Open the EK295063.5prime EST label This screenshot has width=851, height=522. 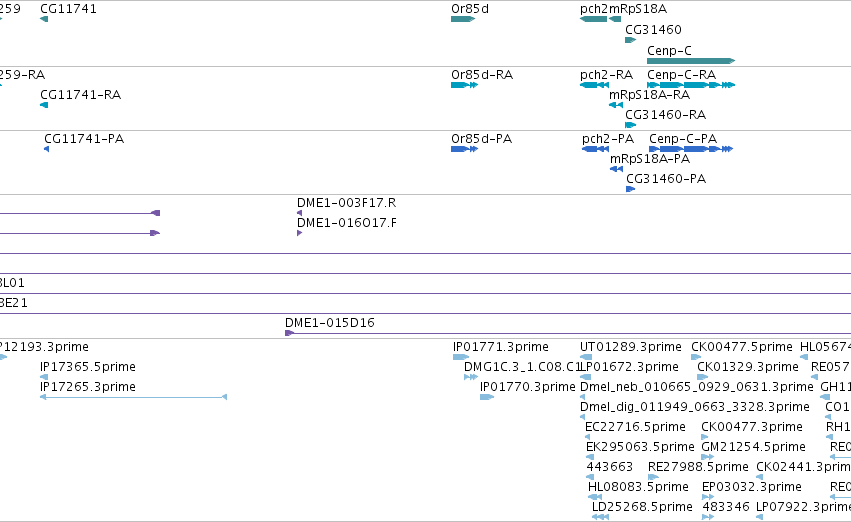pos(640,447)
